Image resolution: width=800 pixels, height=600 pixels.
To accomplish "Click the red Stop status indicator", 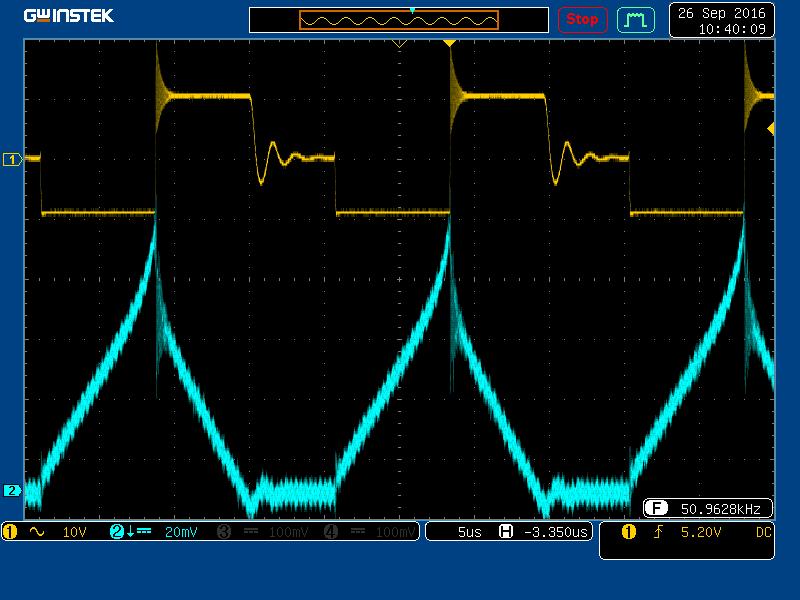I will [x=581, y=19].
